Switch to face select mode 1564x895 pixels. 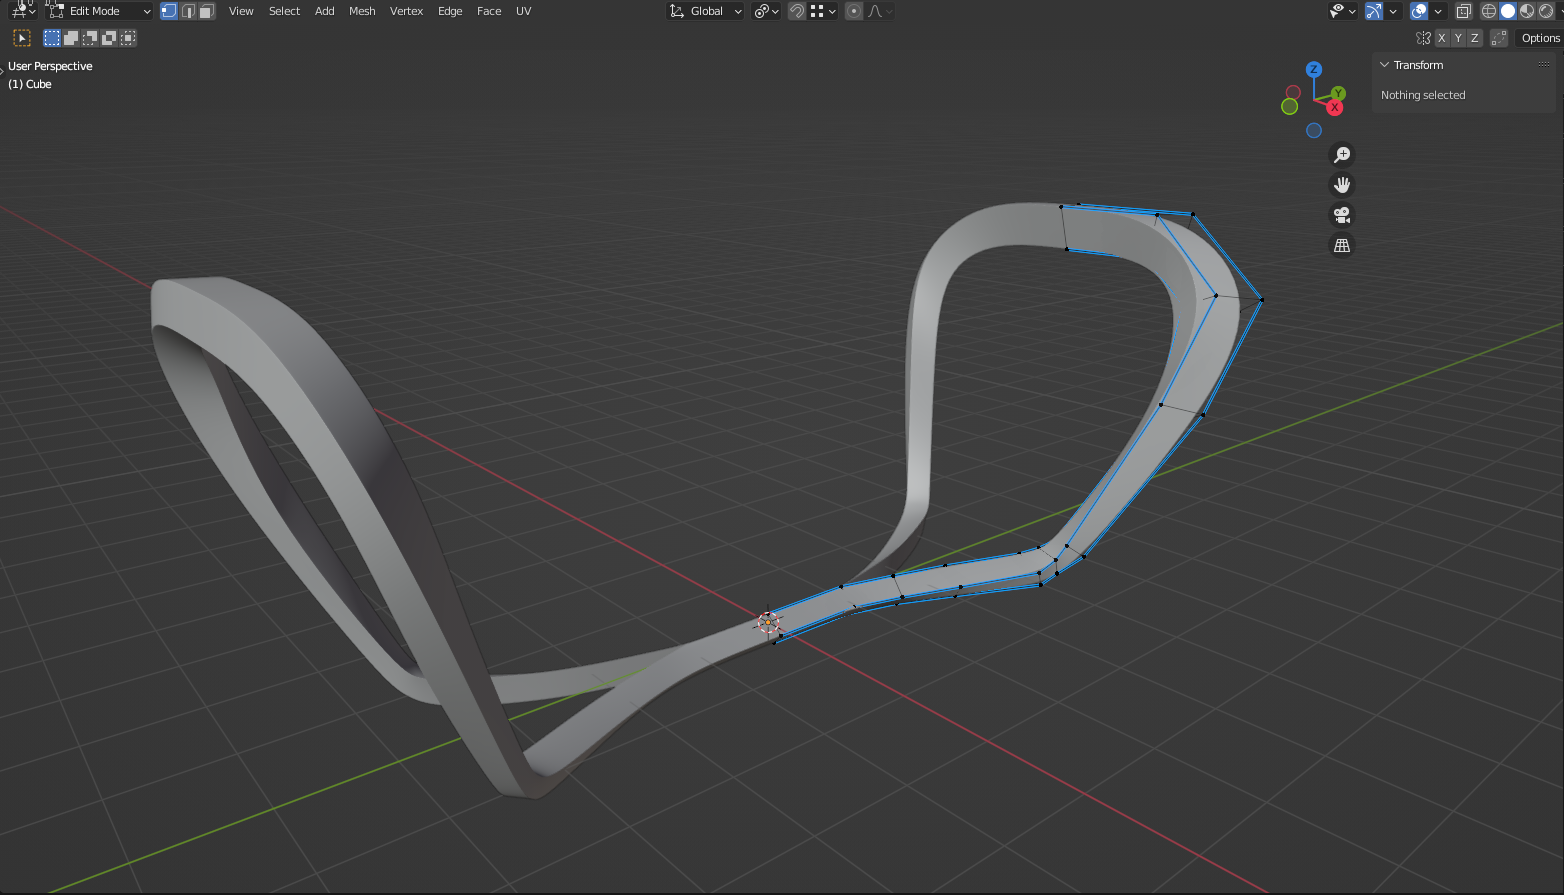pyautogui.click(x=206, y=11)
